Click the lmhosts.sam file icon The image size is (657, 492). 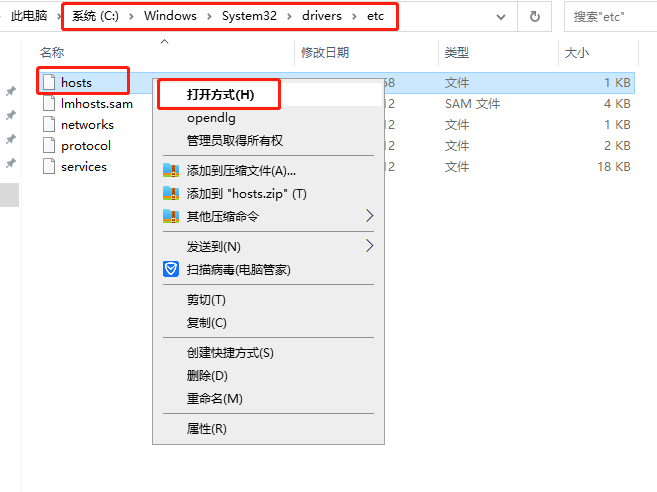49,103
